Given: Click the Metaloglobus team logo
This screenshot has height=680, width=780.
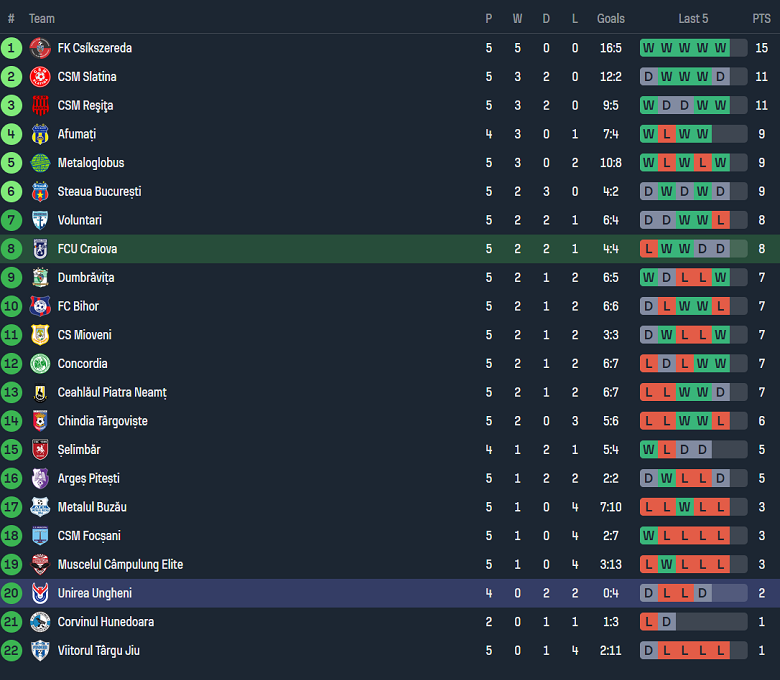Looking at the screenshot, I should point(40,163).
